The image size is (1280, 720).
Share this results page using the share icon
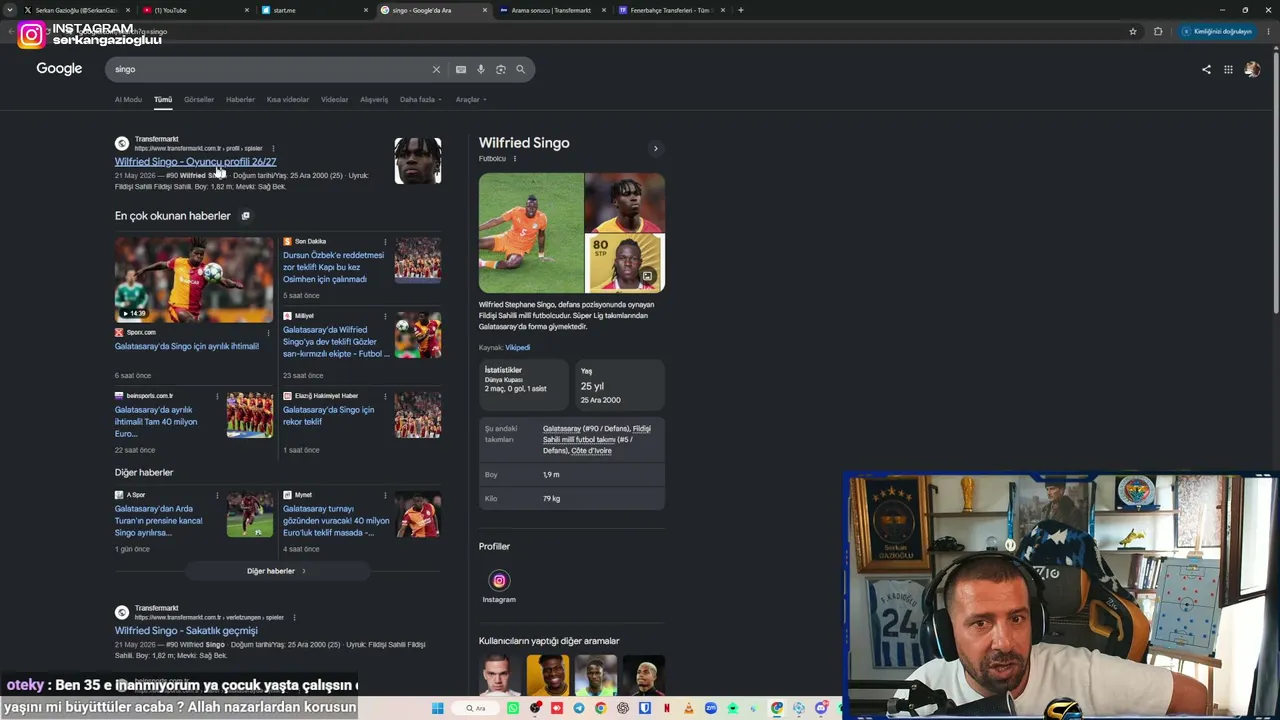coord(1206,69)
